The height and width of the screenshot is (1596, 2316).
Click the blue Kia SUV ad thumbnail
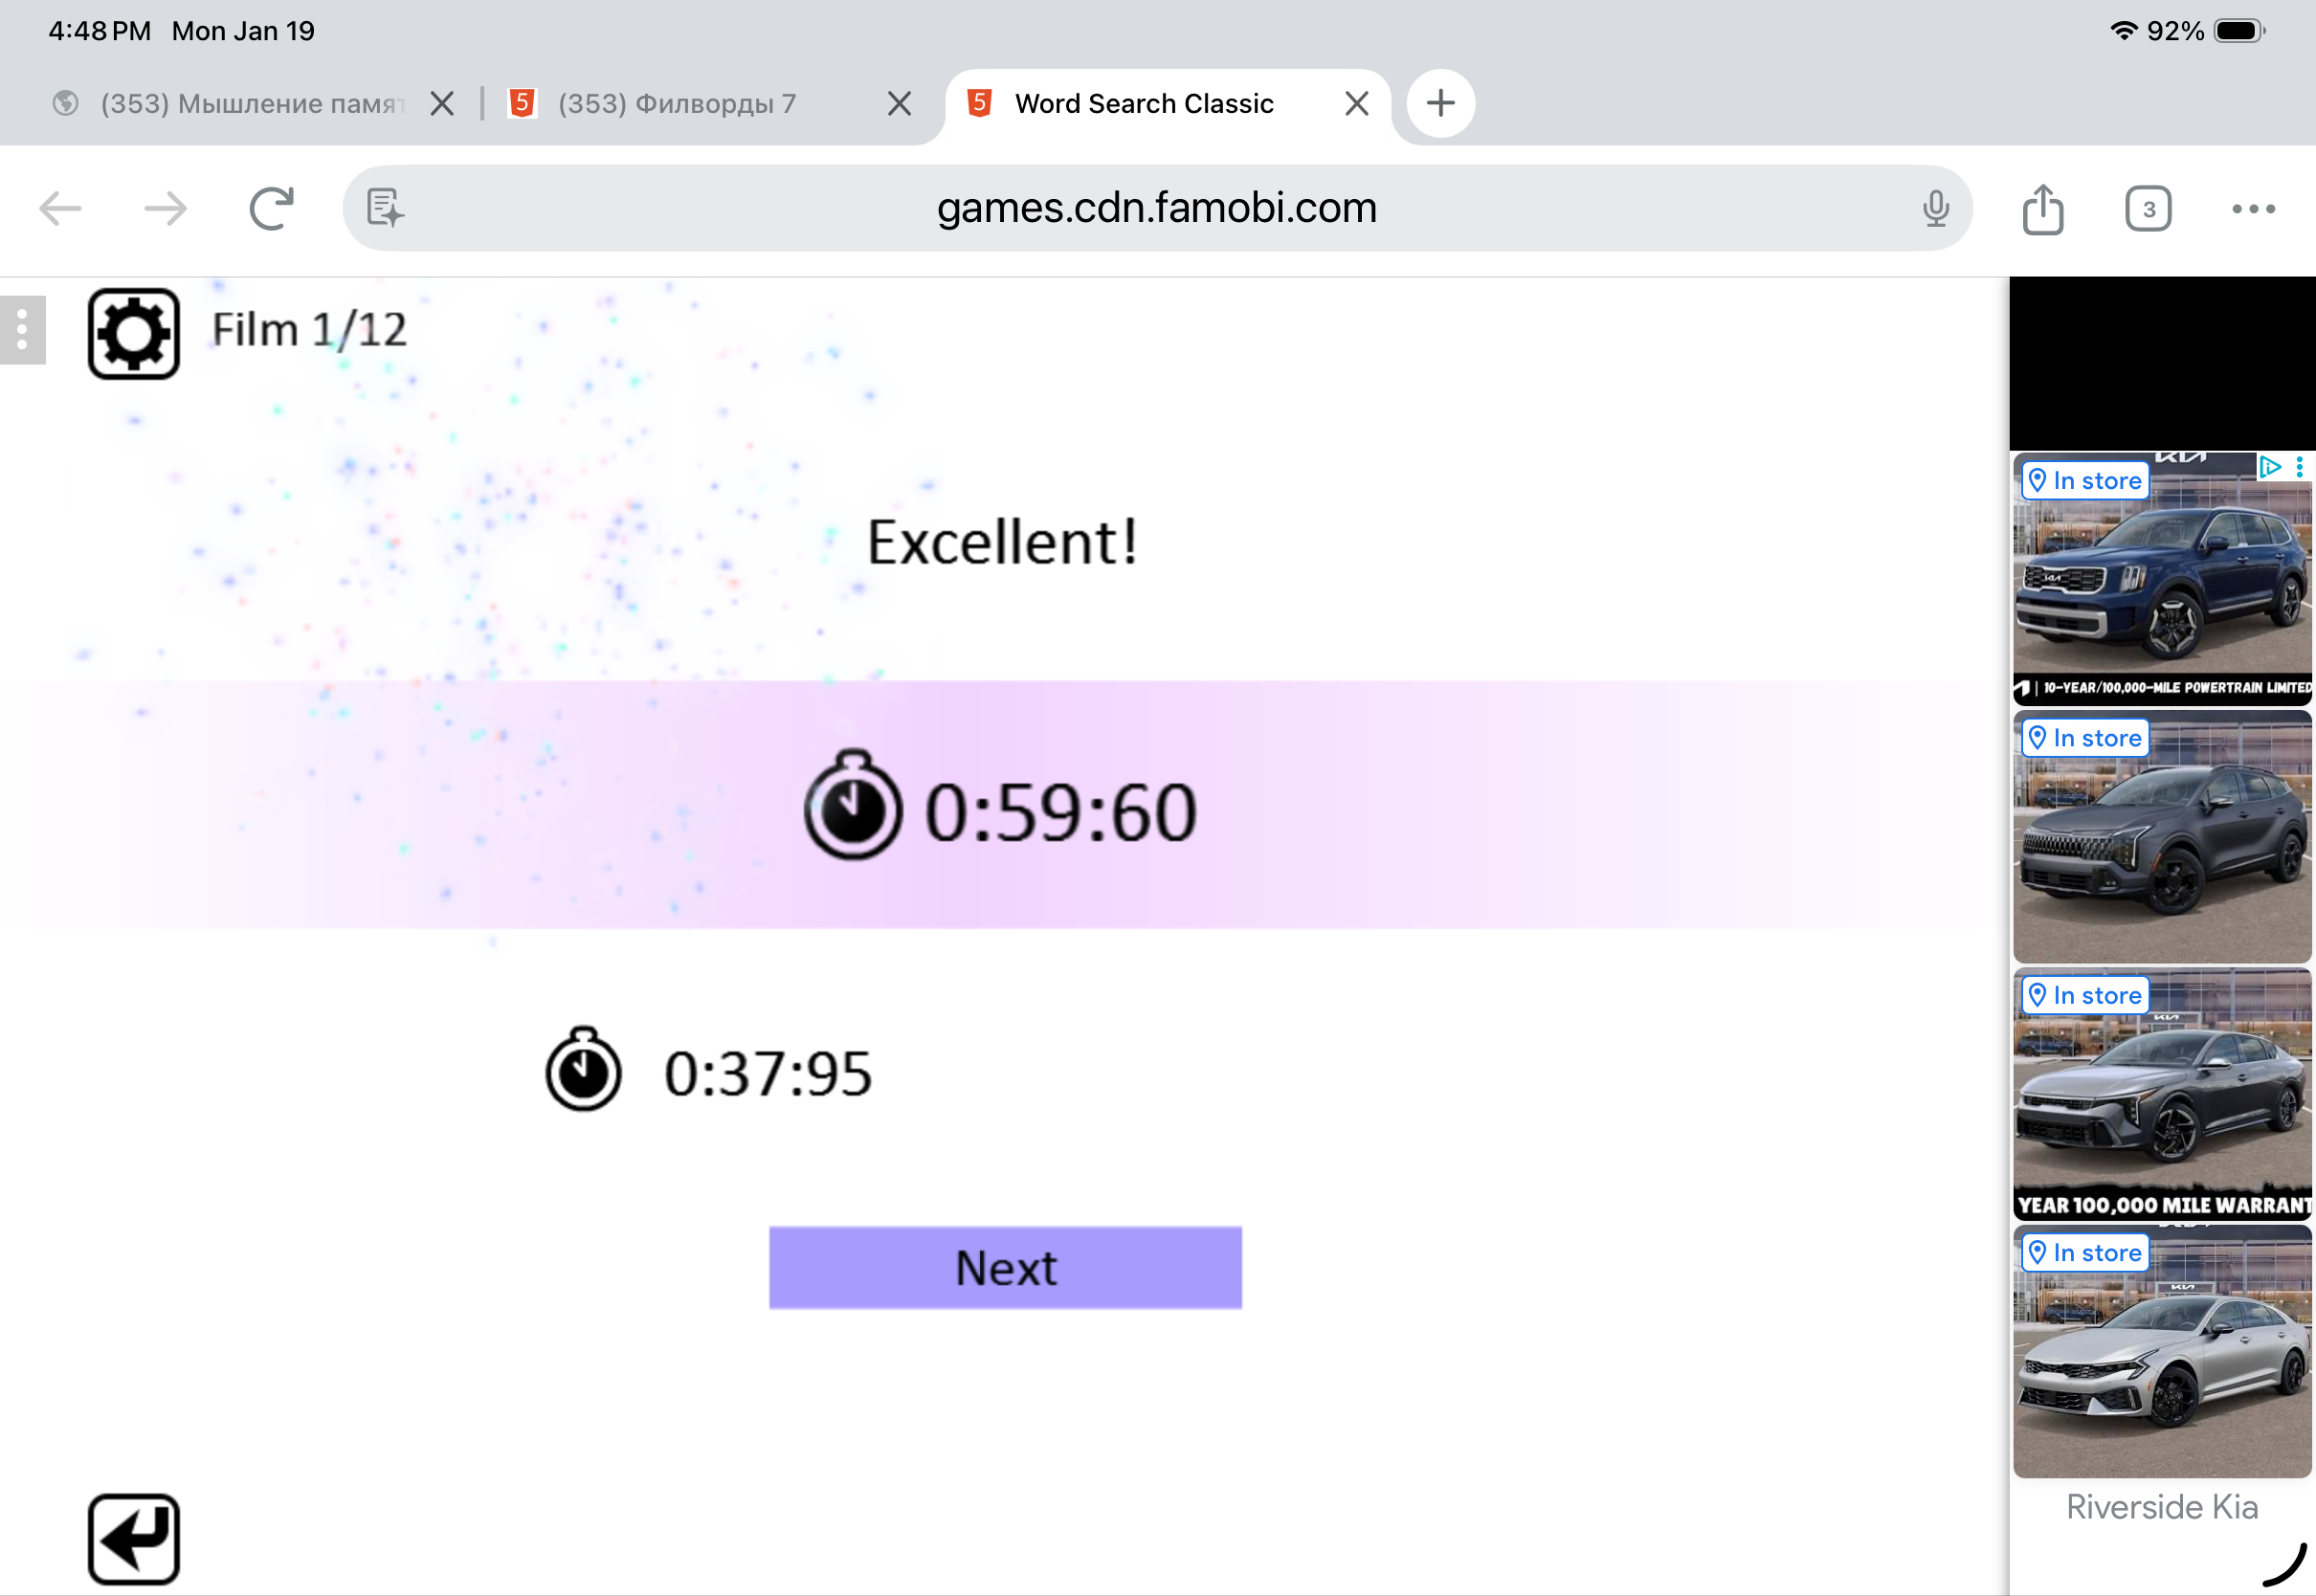2160,590
